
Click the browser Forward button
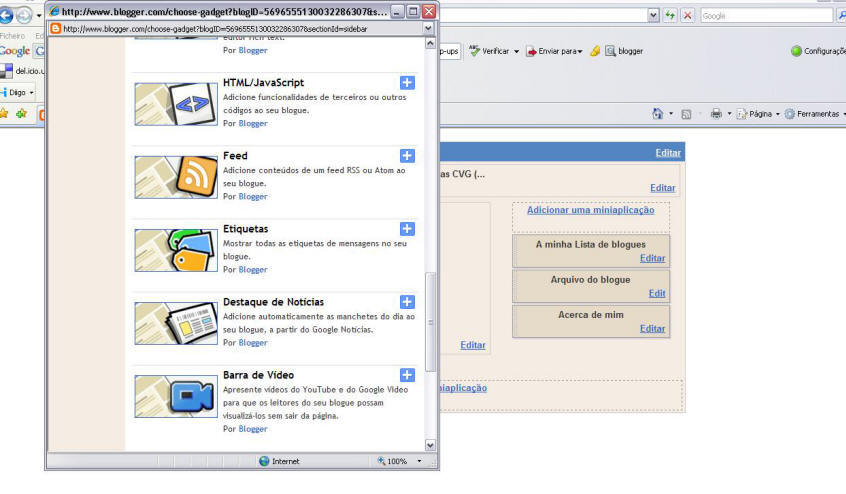24,16
